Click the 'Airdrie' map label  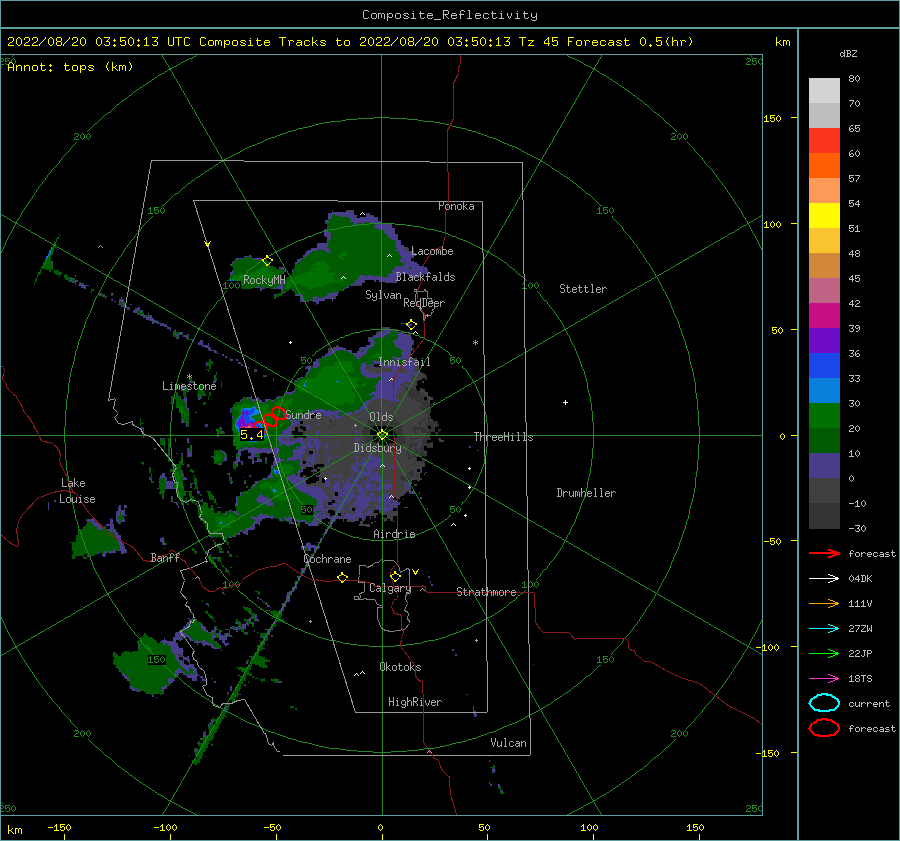point(394,534)
